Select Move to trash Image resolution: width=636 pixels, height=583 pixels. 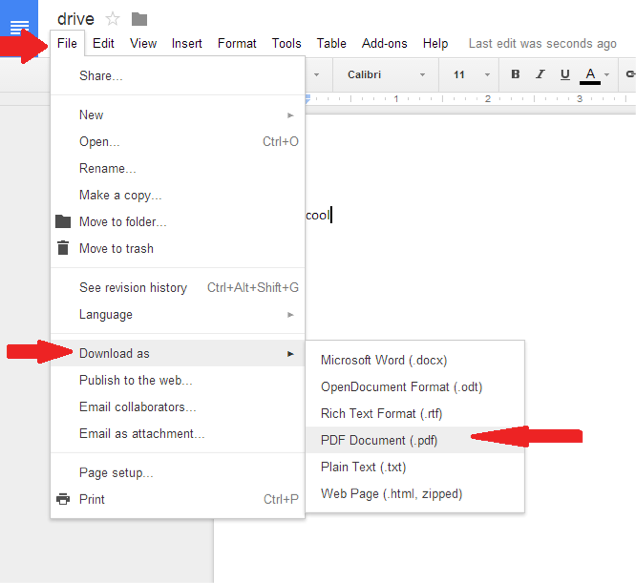(178, 248)
